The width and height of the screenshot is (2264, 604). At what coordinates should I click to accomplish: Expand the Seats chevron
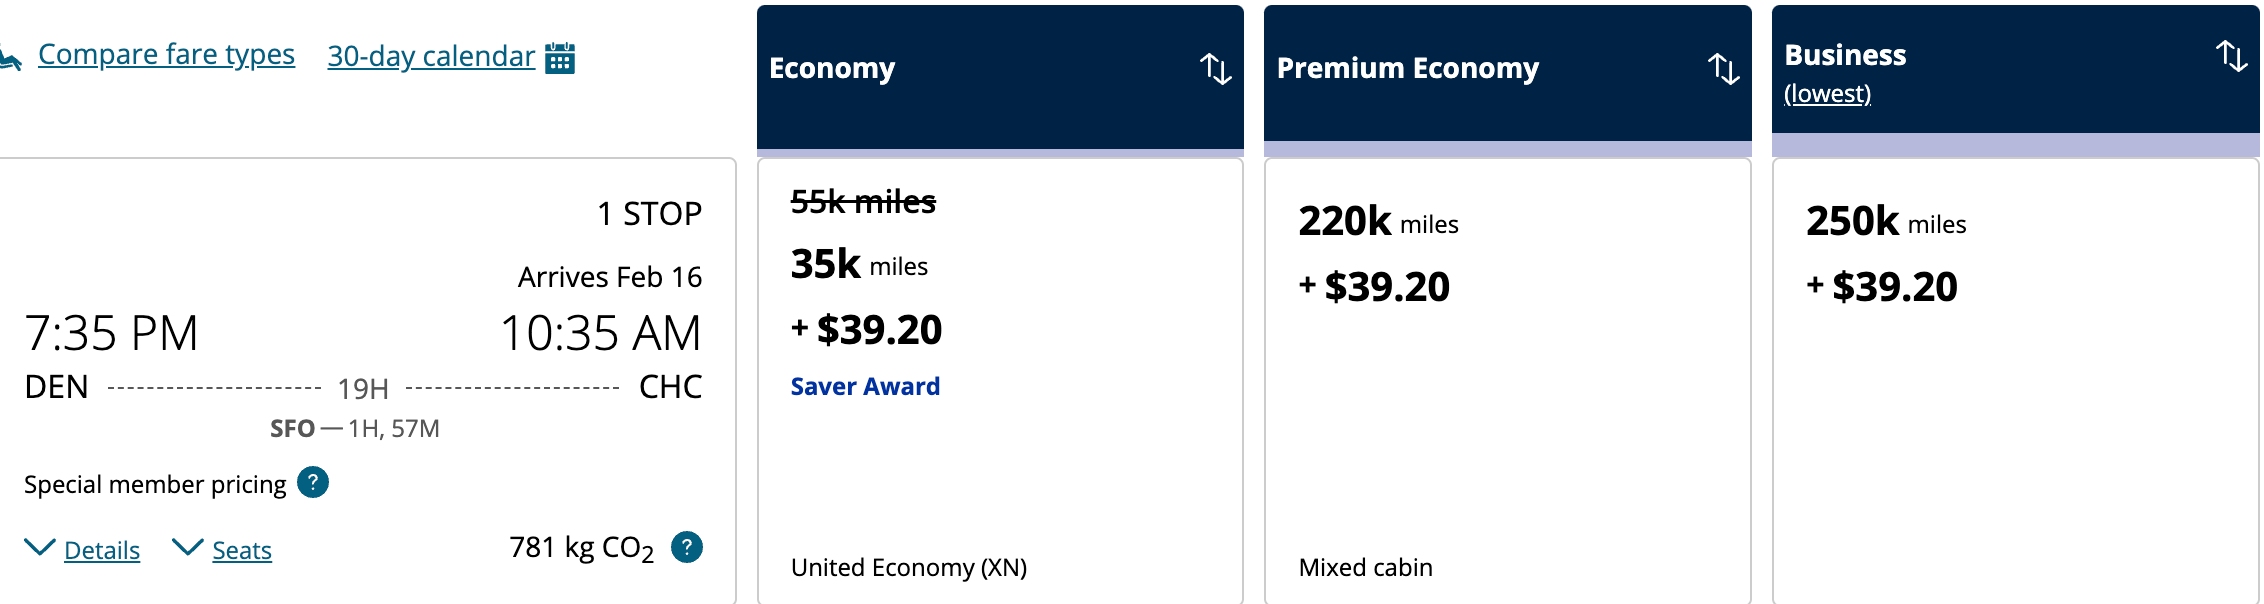click(x=187, y=548)
